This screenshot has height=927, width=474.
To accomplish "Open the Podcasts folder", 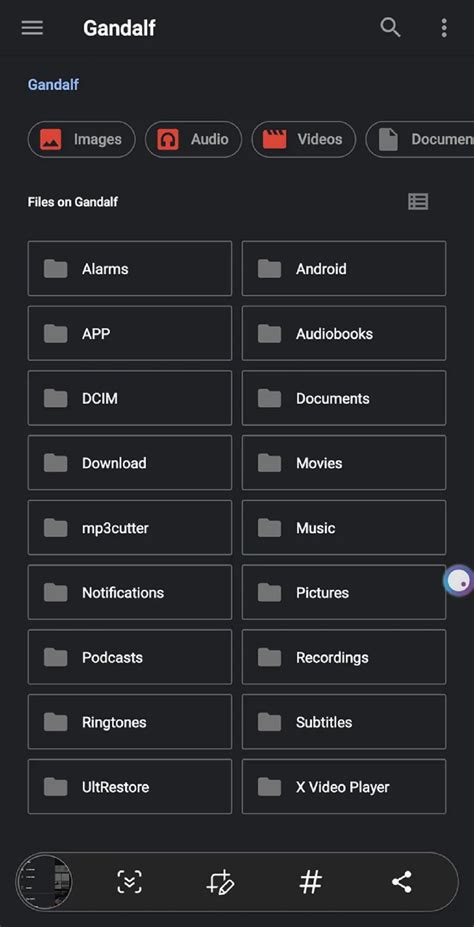I will (x=129, y=657).
